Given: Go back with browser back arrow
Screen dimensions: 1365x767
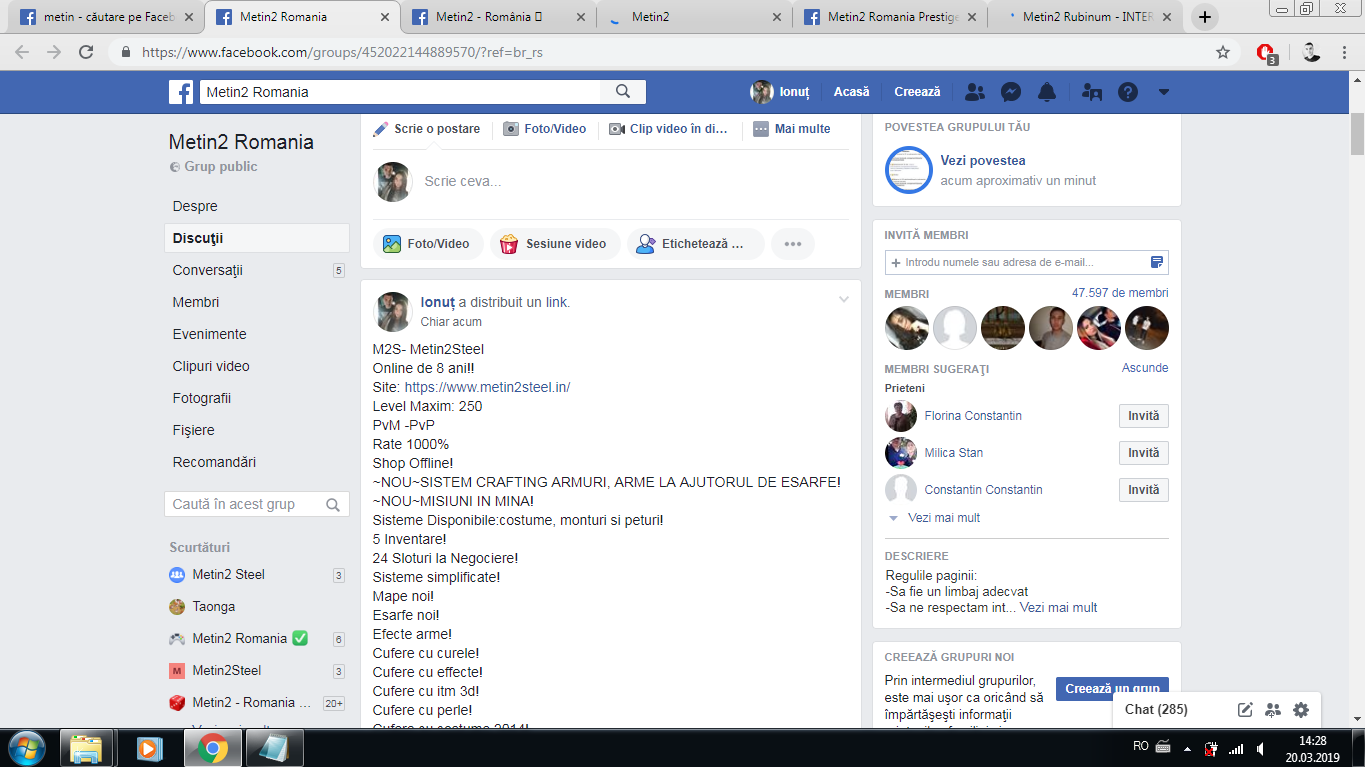Looking at the screenshot, I should [22, 52].
